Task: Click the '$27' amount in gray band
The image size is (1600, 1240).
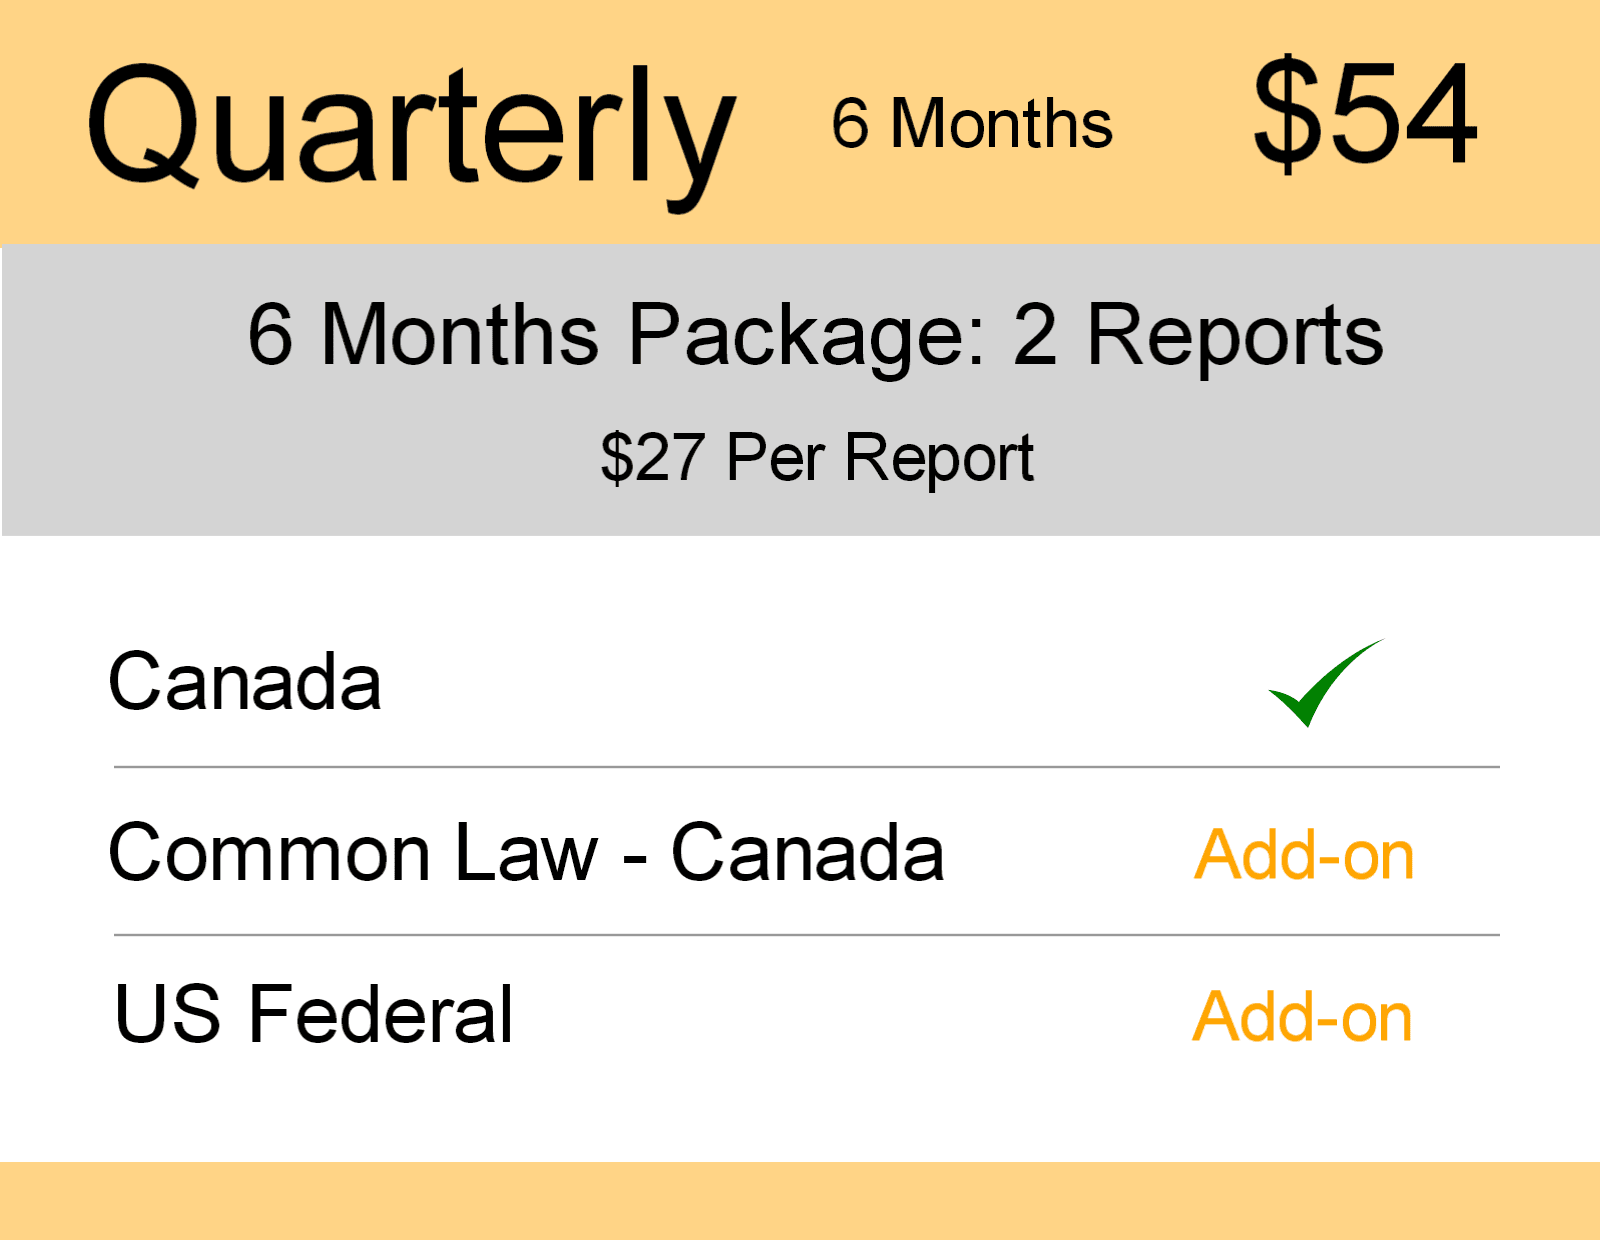Action: [x=652, y=459]
